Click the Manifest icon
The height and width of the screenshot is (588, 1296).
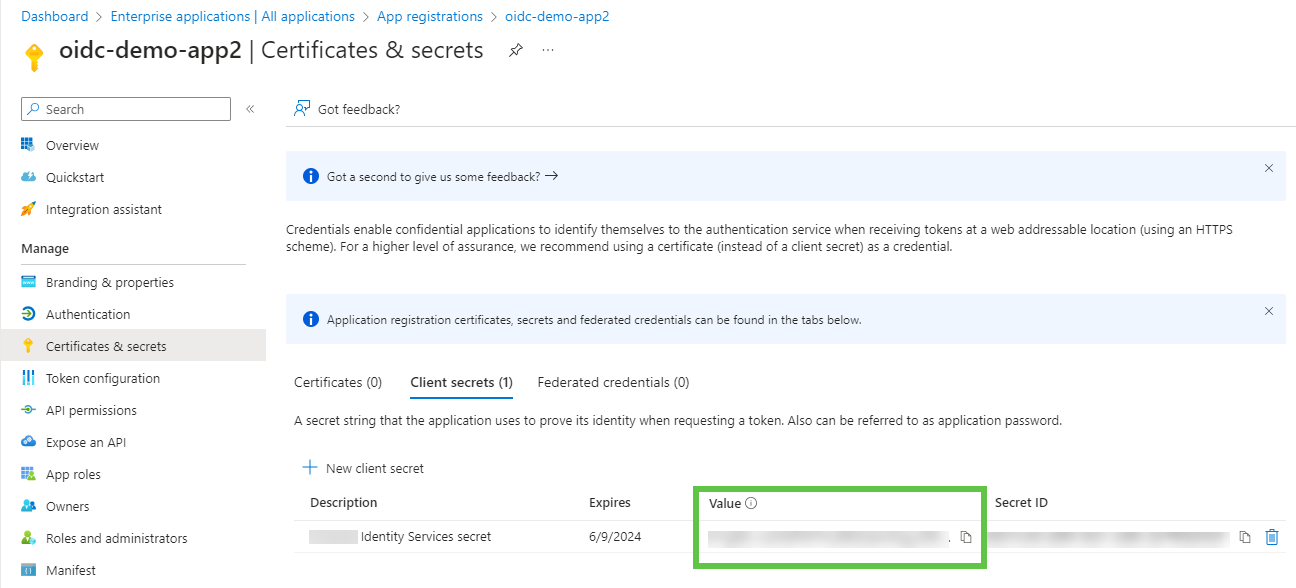pos(28,570)
